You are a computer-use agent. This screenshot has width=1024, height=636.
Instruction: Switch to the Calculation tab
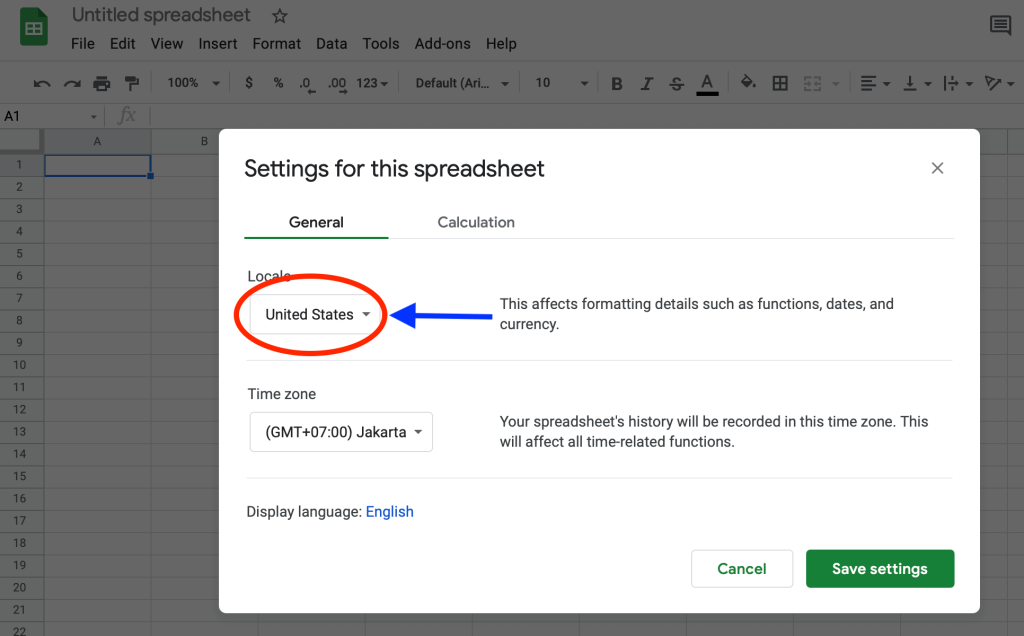pyautogui.click(x=475, y=222)
